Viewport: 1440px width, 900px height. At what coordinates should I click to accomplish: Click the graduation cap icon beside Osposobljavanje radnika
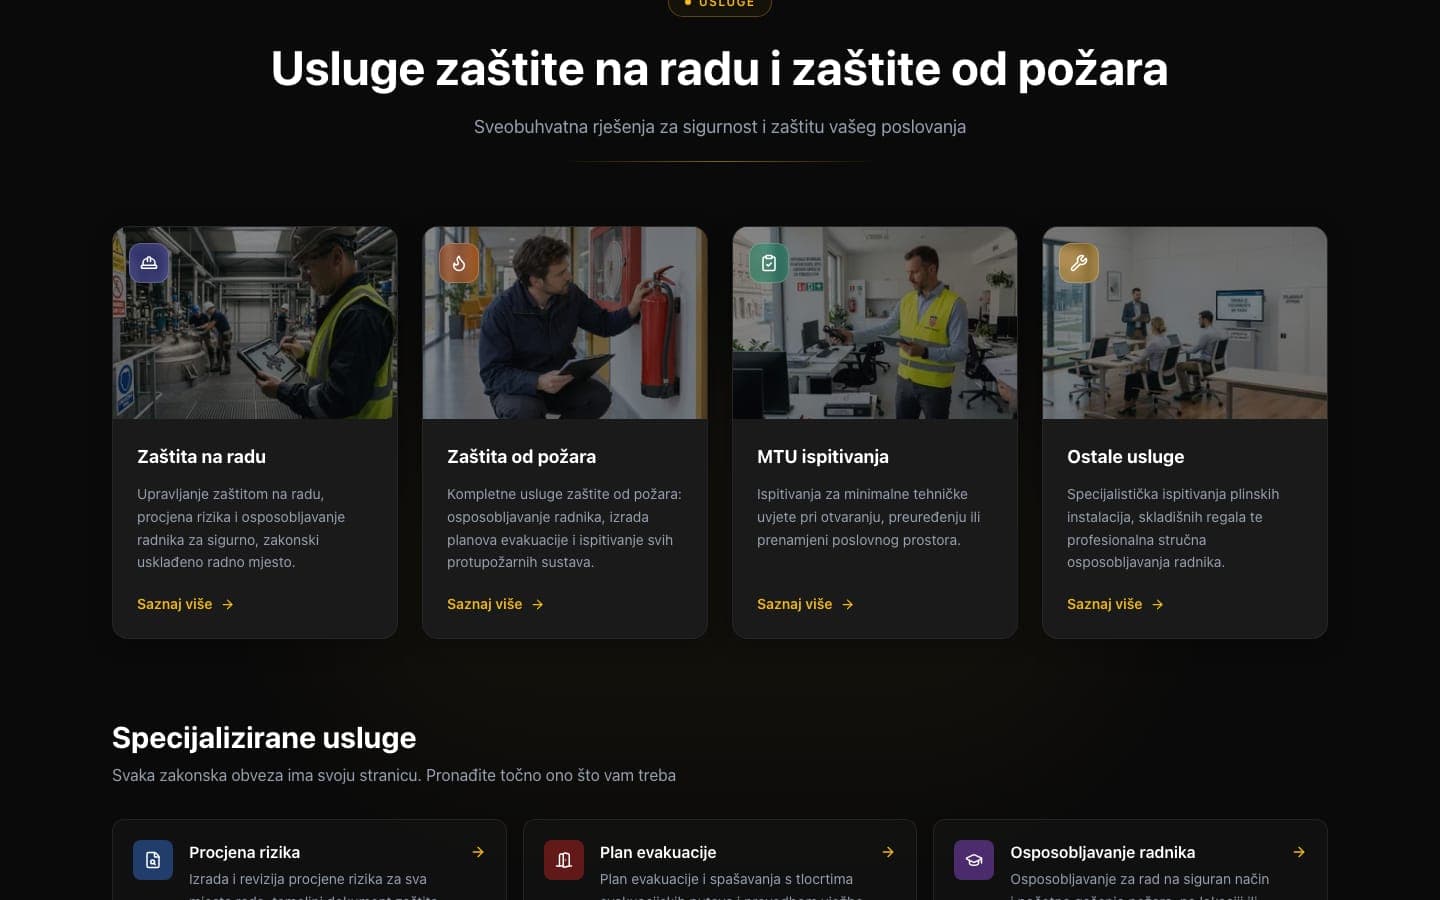pyautogui.click(x=974, y=860)
